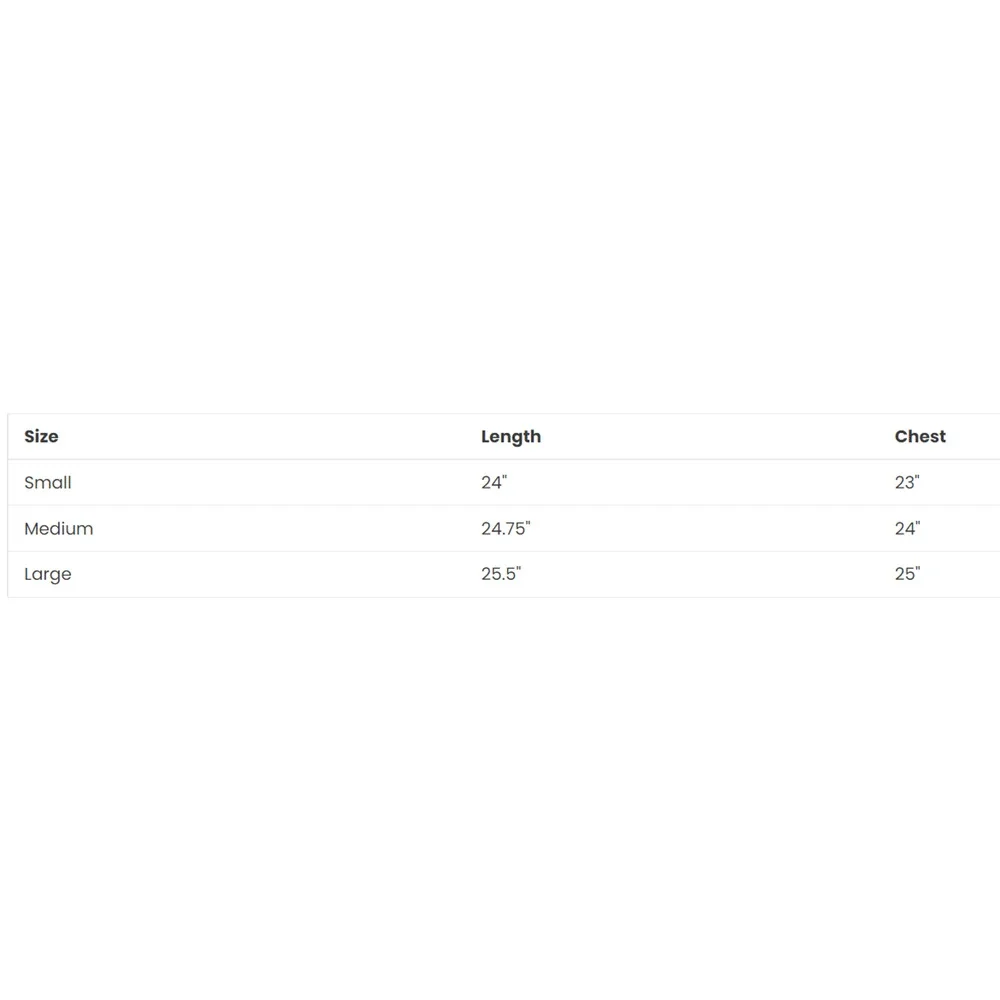Click the bold Length heading text

click(511, 437)
